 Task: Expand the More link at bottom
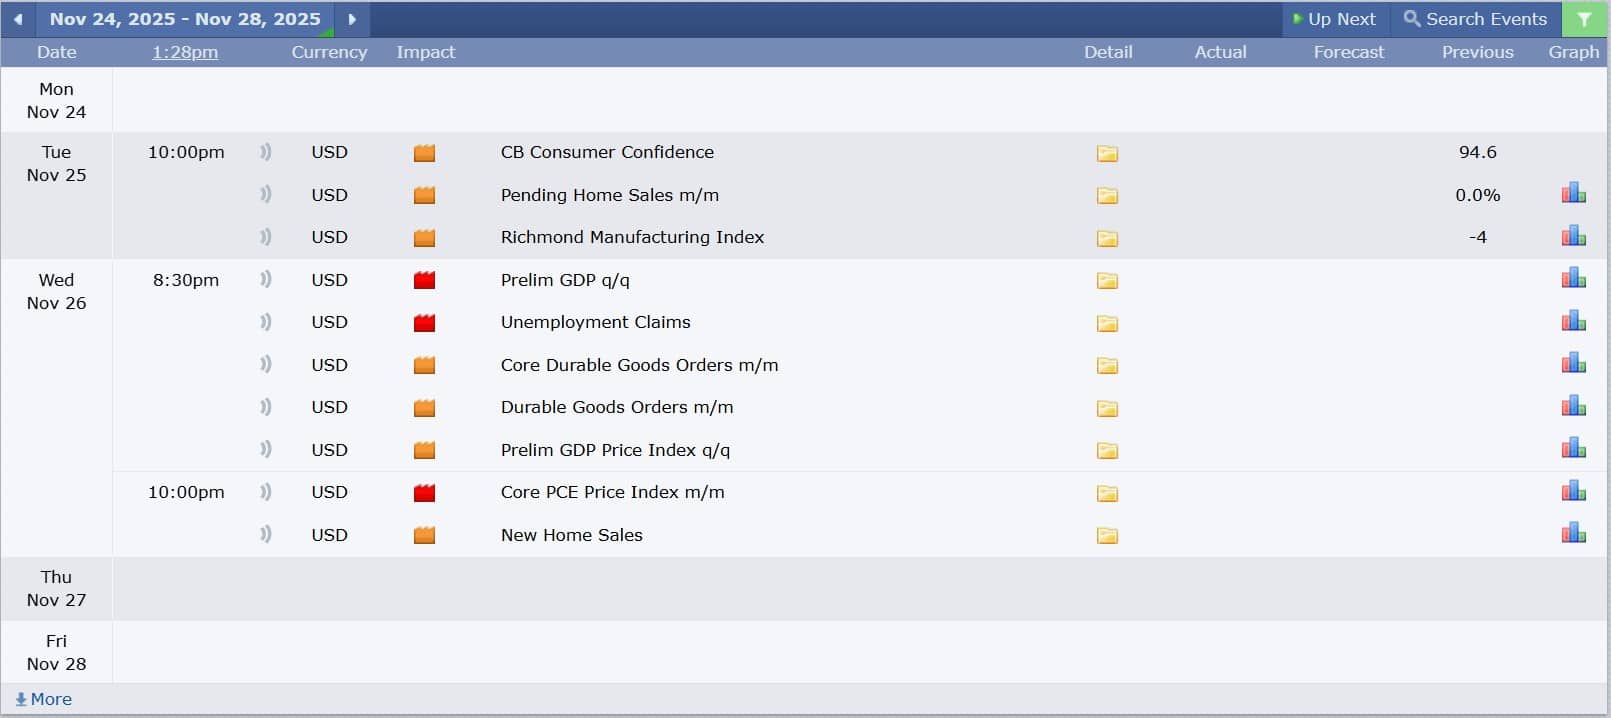coord(44,699)
